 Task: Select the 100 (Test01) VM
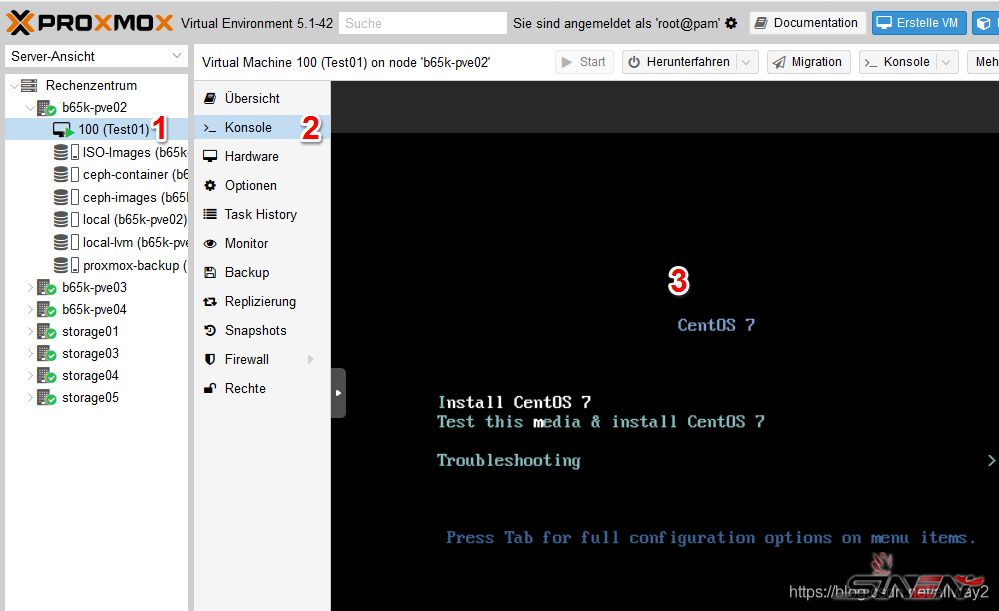[x=96, y=129]
